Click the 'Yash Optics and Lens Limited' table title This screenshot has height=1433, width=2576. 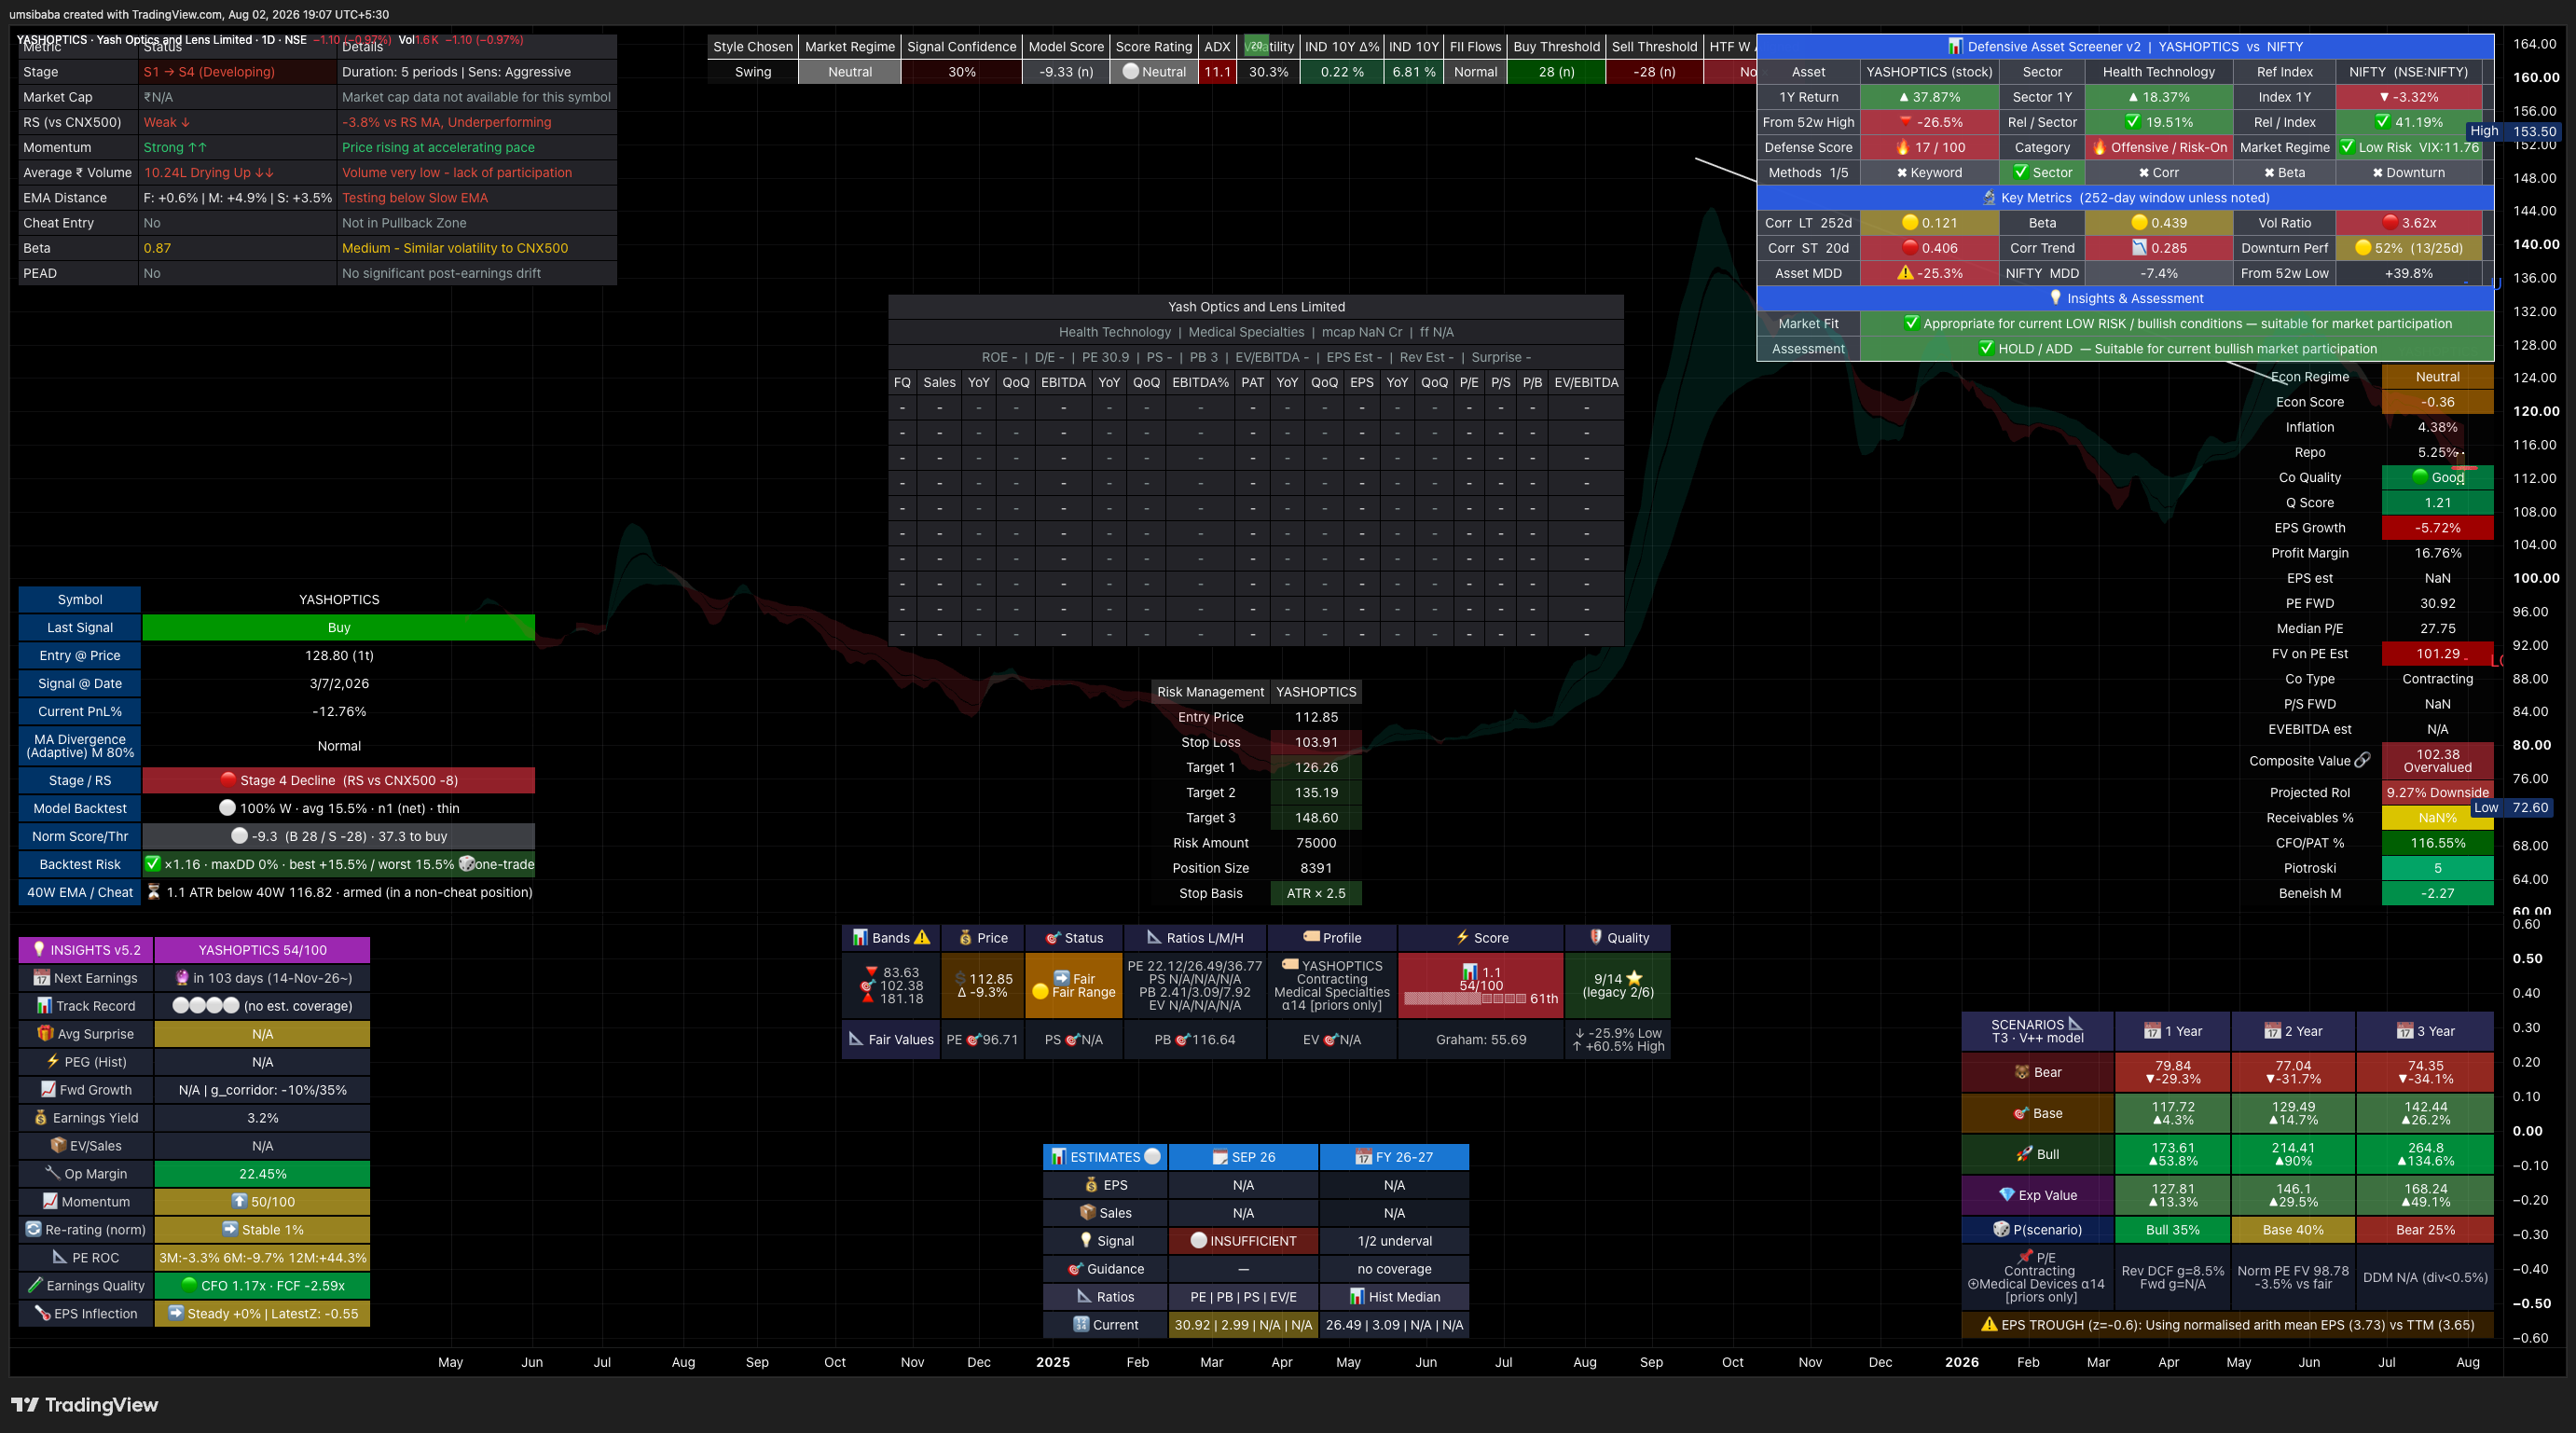(x=1256, y=307)
